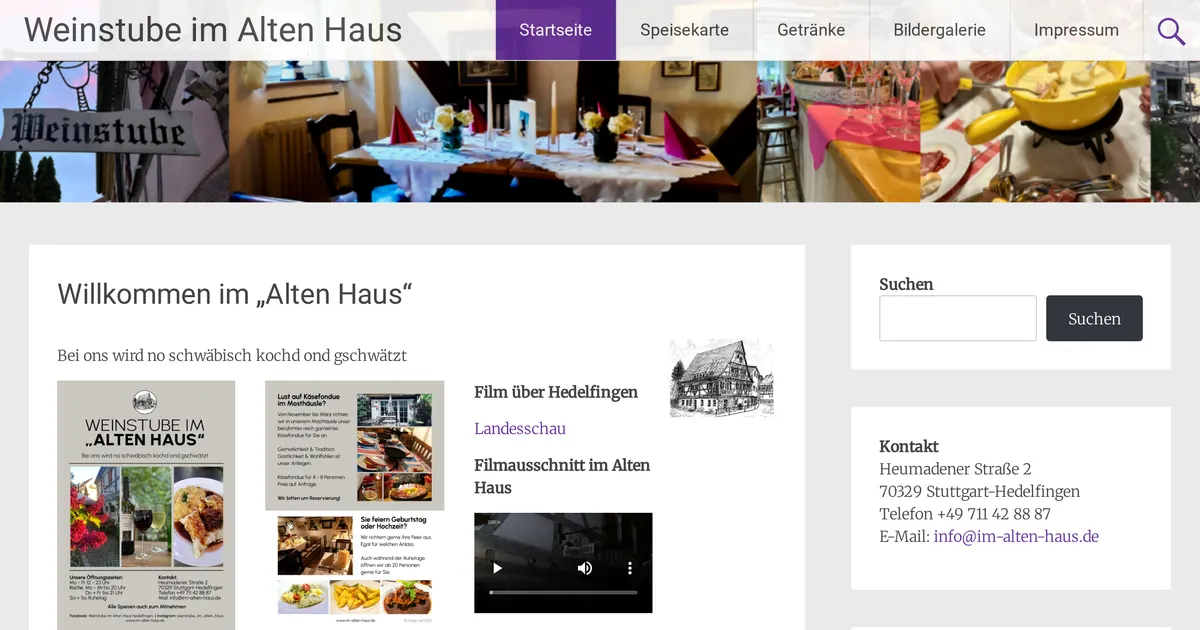Submit with the Suchen button
Image resolution: width=1200 pixels, height=630 pixels.
[1094, 318]
